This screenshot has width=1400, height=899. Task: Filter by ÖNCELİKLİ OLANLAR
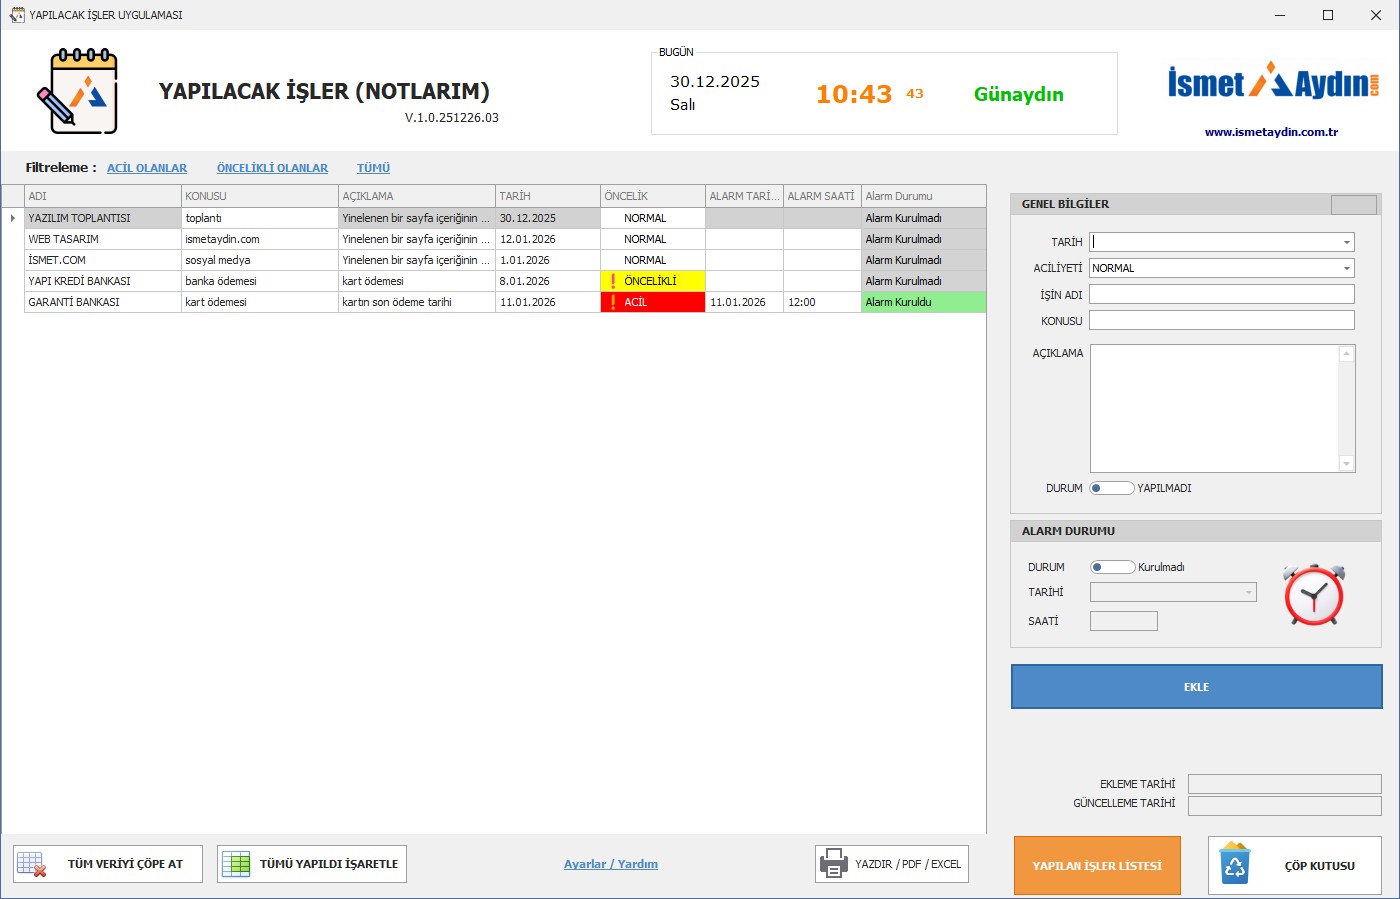click(x=272, y=168)
